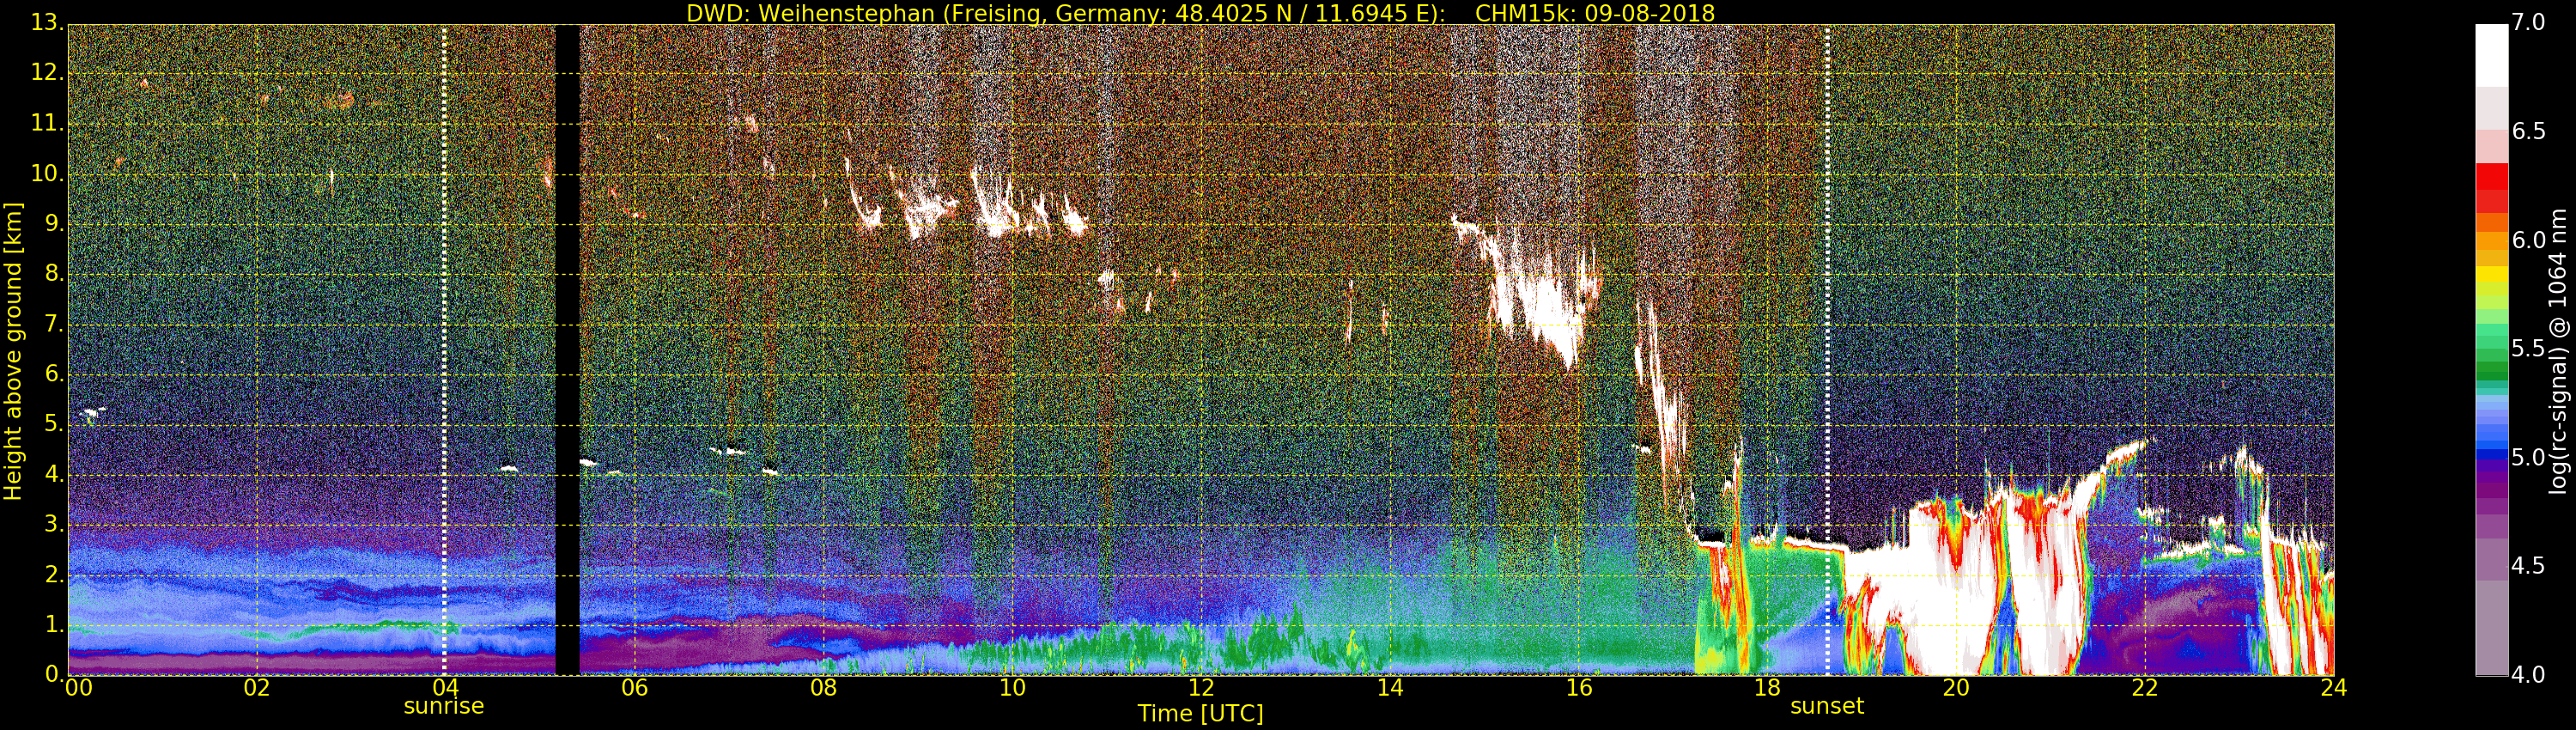Select the '22' tick on the time axis
Screen dimensions: 2576x730
click(x=2145, y=687)
